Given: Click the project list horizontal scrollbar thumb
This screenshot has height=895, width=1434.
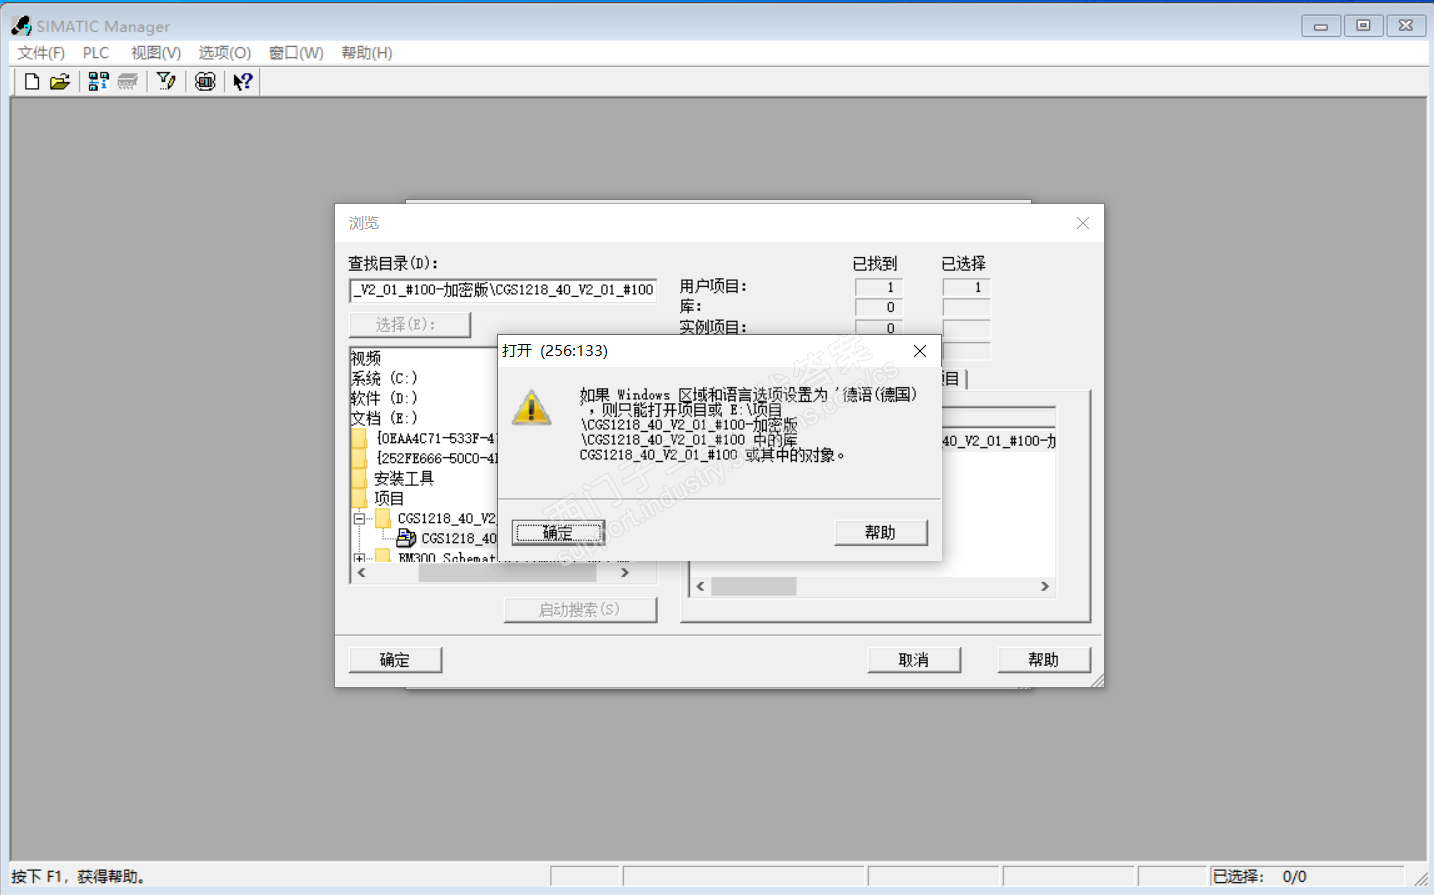Looking at the screenshot, I should coord(754,586).
